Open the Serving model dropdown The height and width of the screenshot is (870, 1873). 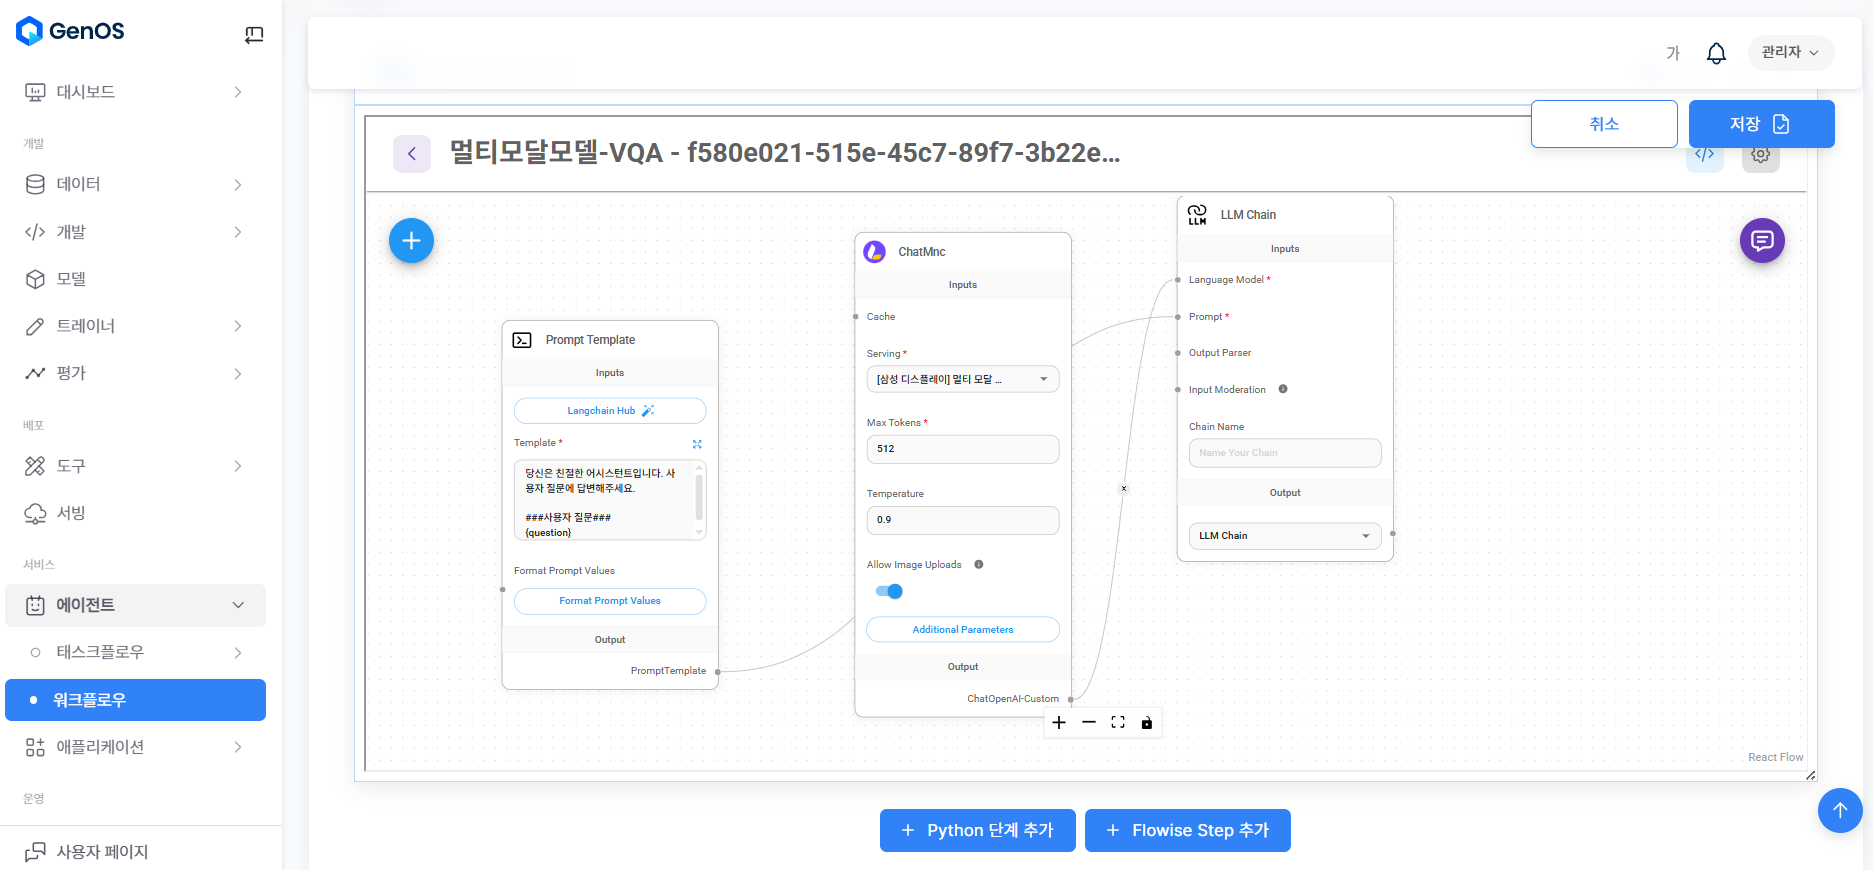pyautogui.click(x=962, y=379)
